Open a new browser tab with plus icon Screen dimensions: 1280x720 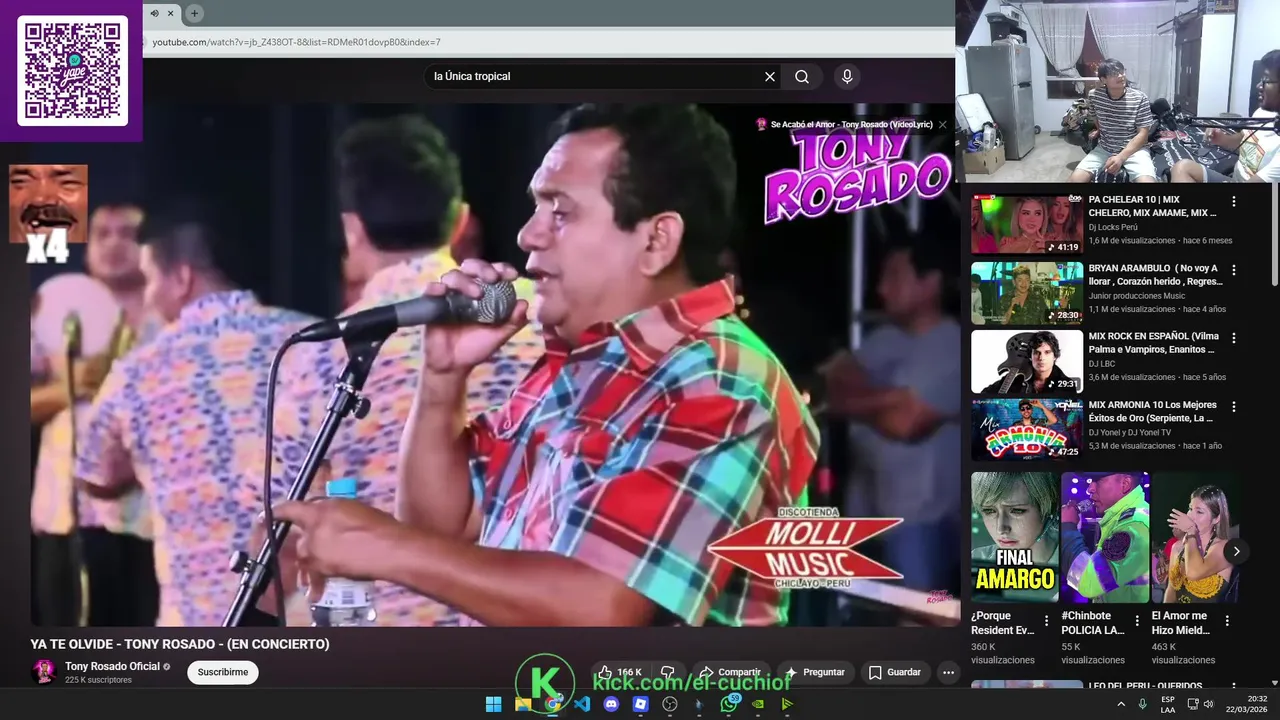click(195, 13)
